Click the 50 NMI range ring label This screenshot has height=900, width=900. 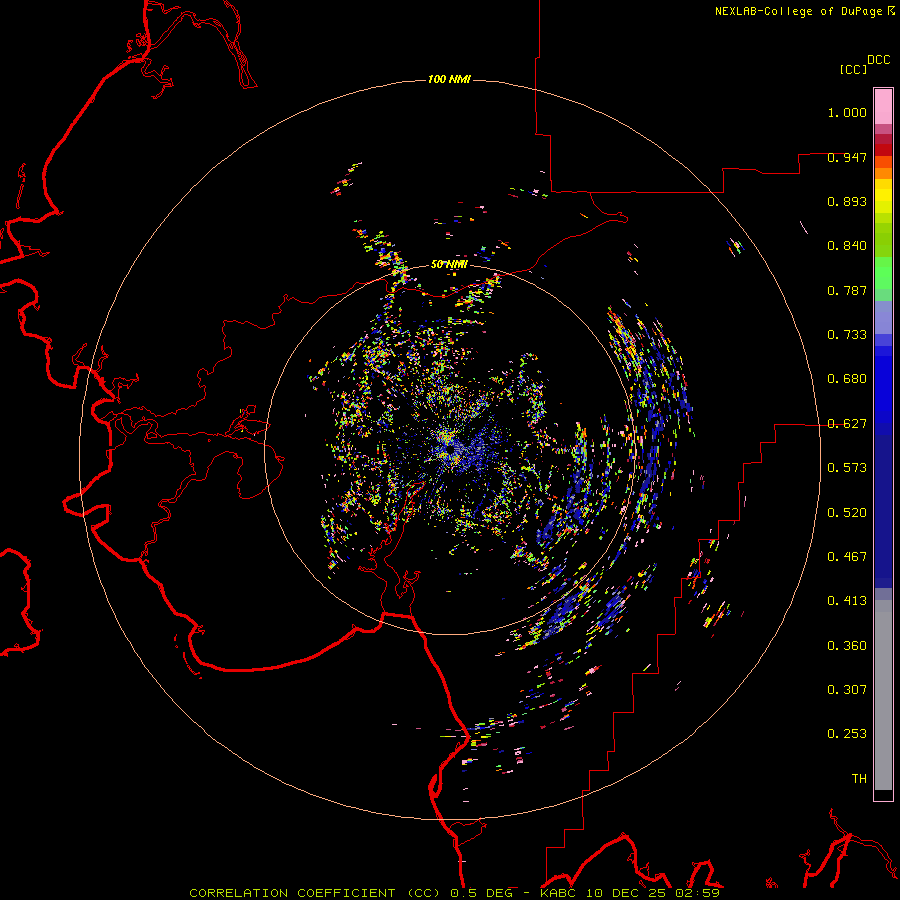click(x=449, y=264)
